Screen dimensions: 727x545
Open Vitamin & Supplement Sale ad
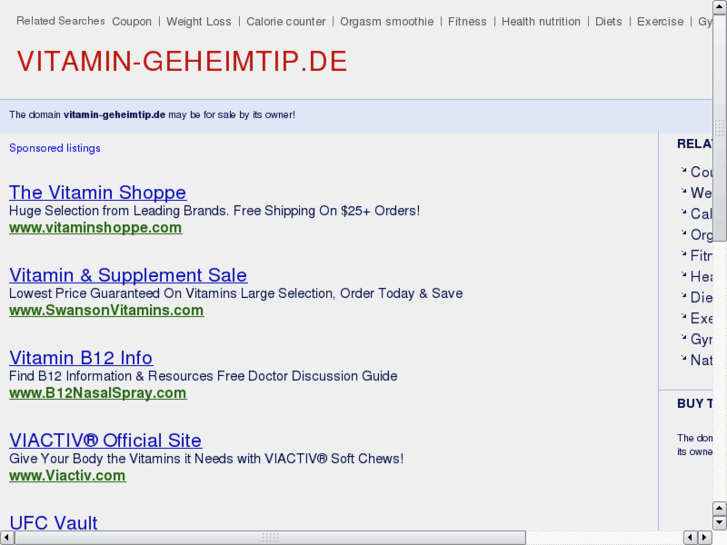click(x=128, y=275)
